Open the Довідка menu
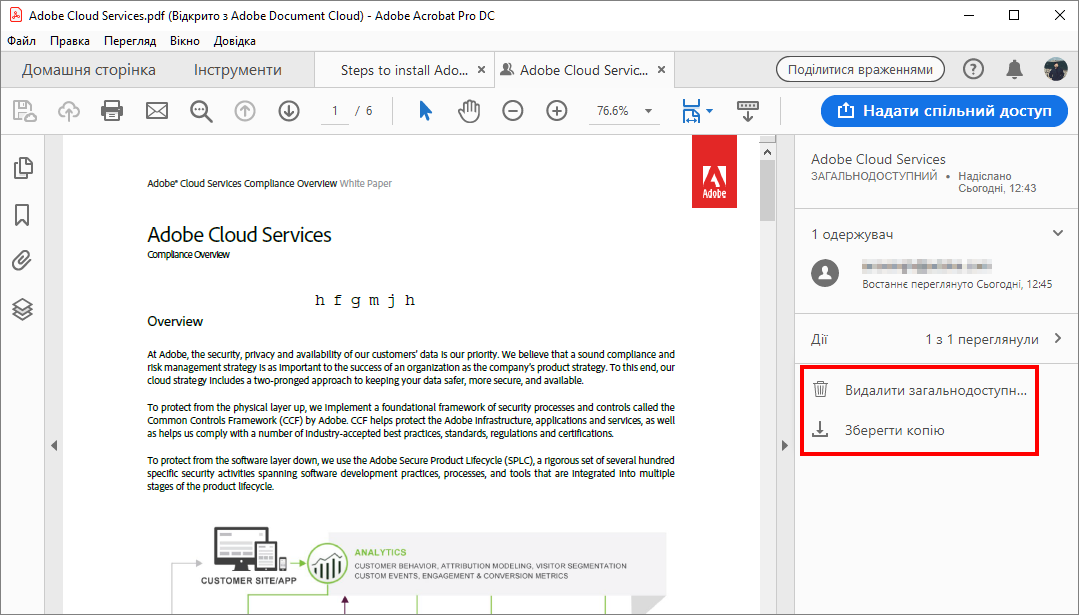The height and width of the screenshot is (615, 1079). pos(235,41)
